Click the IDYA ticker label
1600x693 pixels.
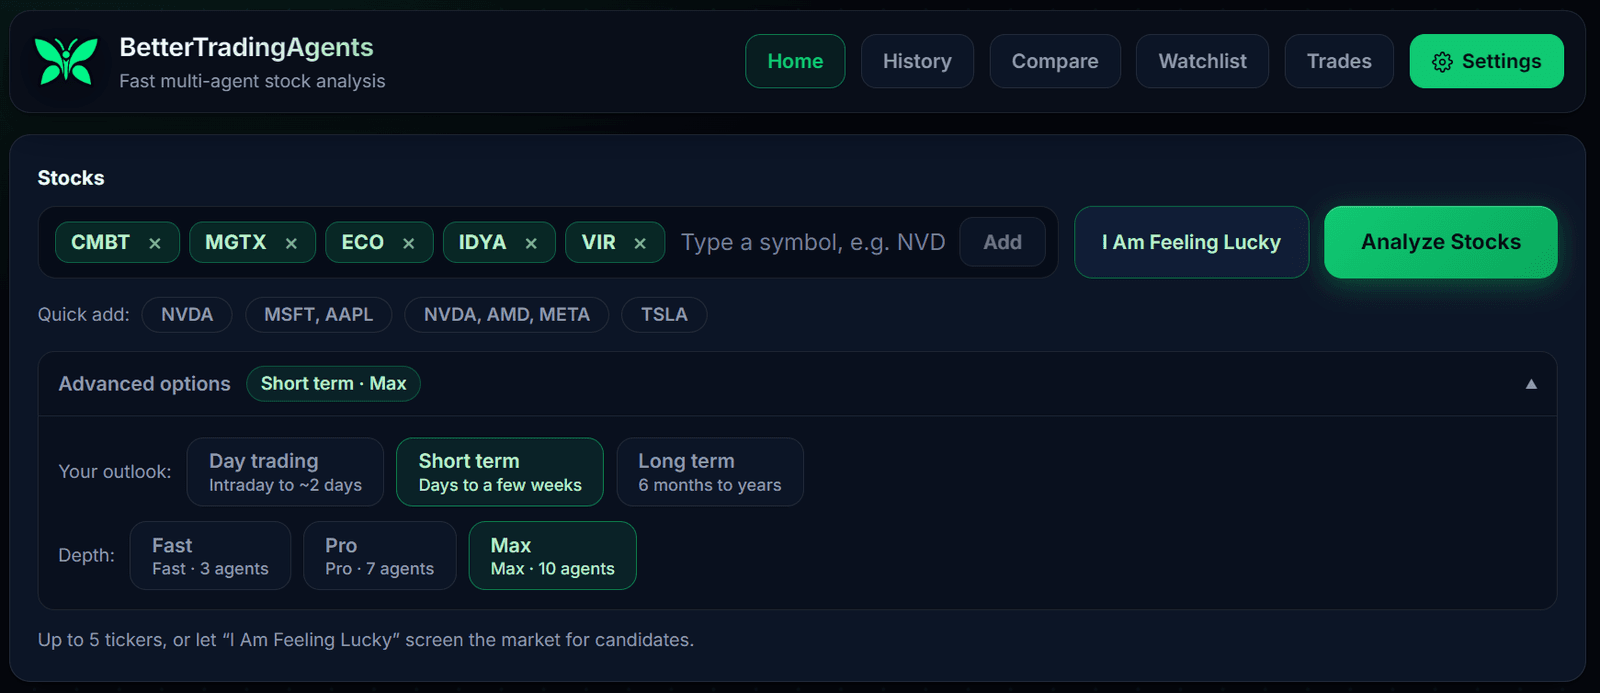pyautogui.click(x=482, y=242)
